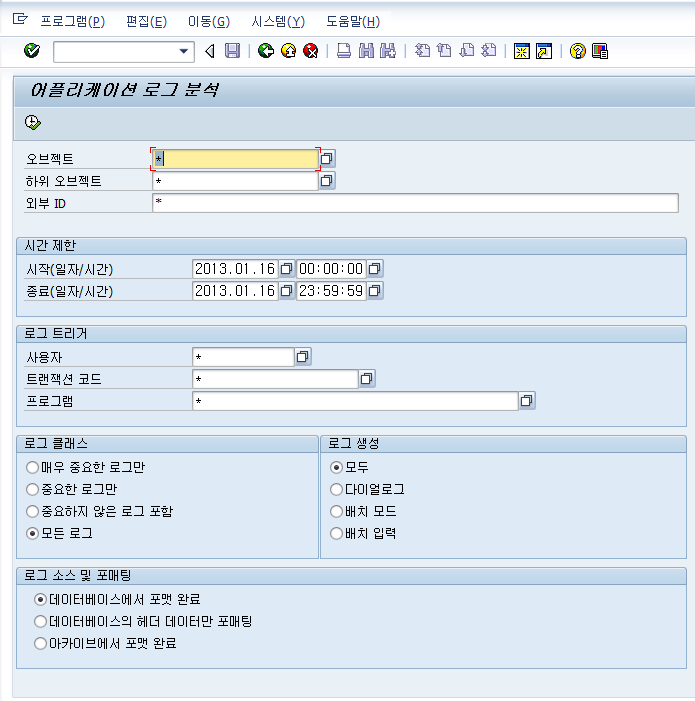
Task: Click the 프로그램 input field
Action: coord(355,401)
